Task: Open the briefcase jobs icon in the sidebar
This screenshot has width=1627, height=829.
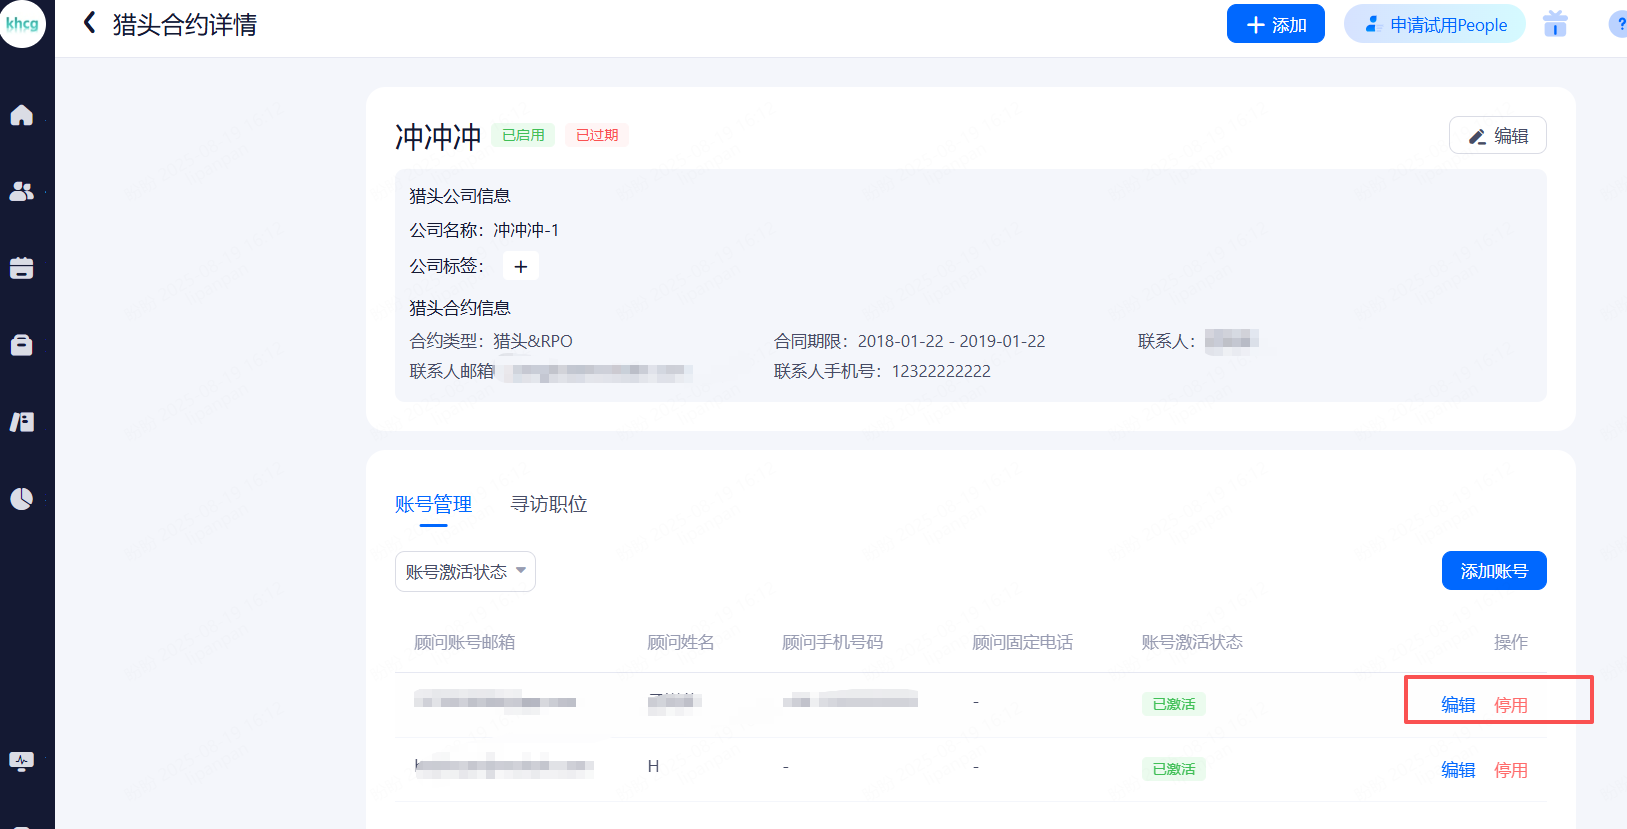Action: pyautogui.click(x=22, y=345)
